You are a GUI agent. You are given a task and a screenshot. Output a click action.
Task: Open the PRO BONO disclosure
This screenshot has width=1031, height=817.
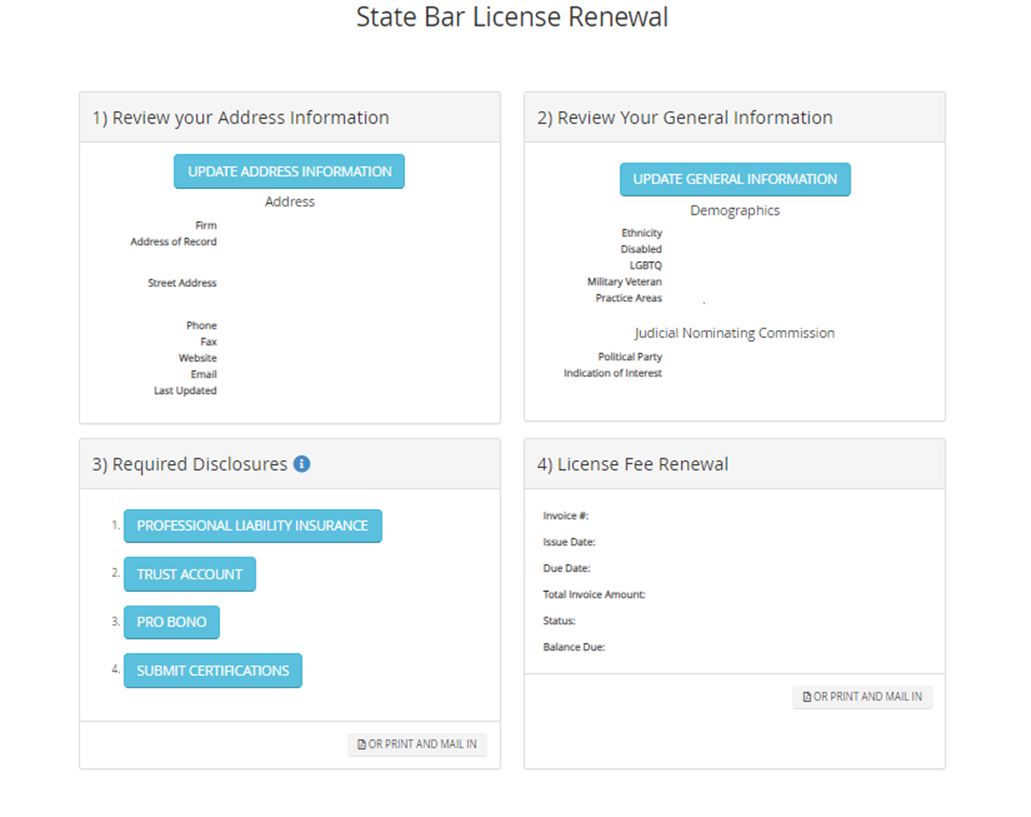point(171,622)
